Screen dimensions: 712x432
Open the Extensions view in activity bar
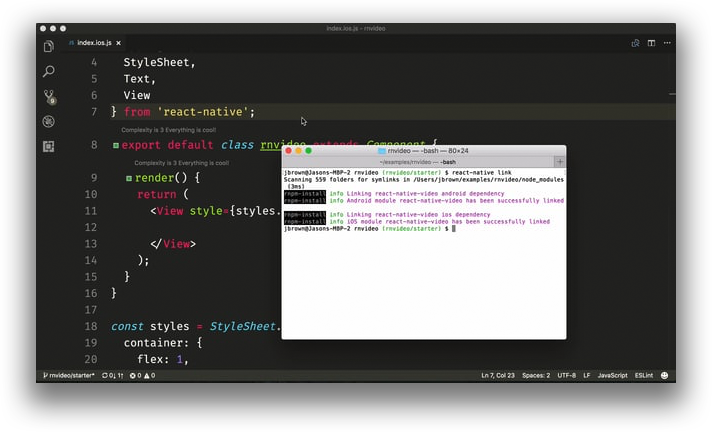coord(49,146)
